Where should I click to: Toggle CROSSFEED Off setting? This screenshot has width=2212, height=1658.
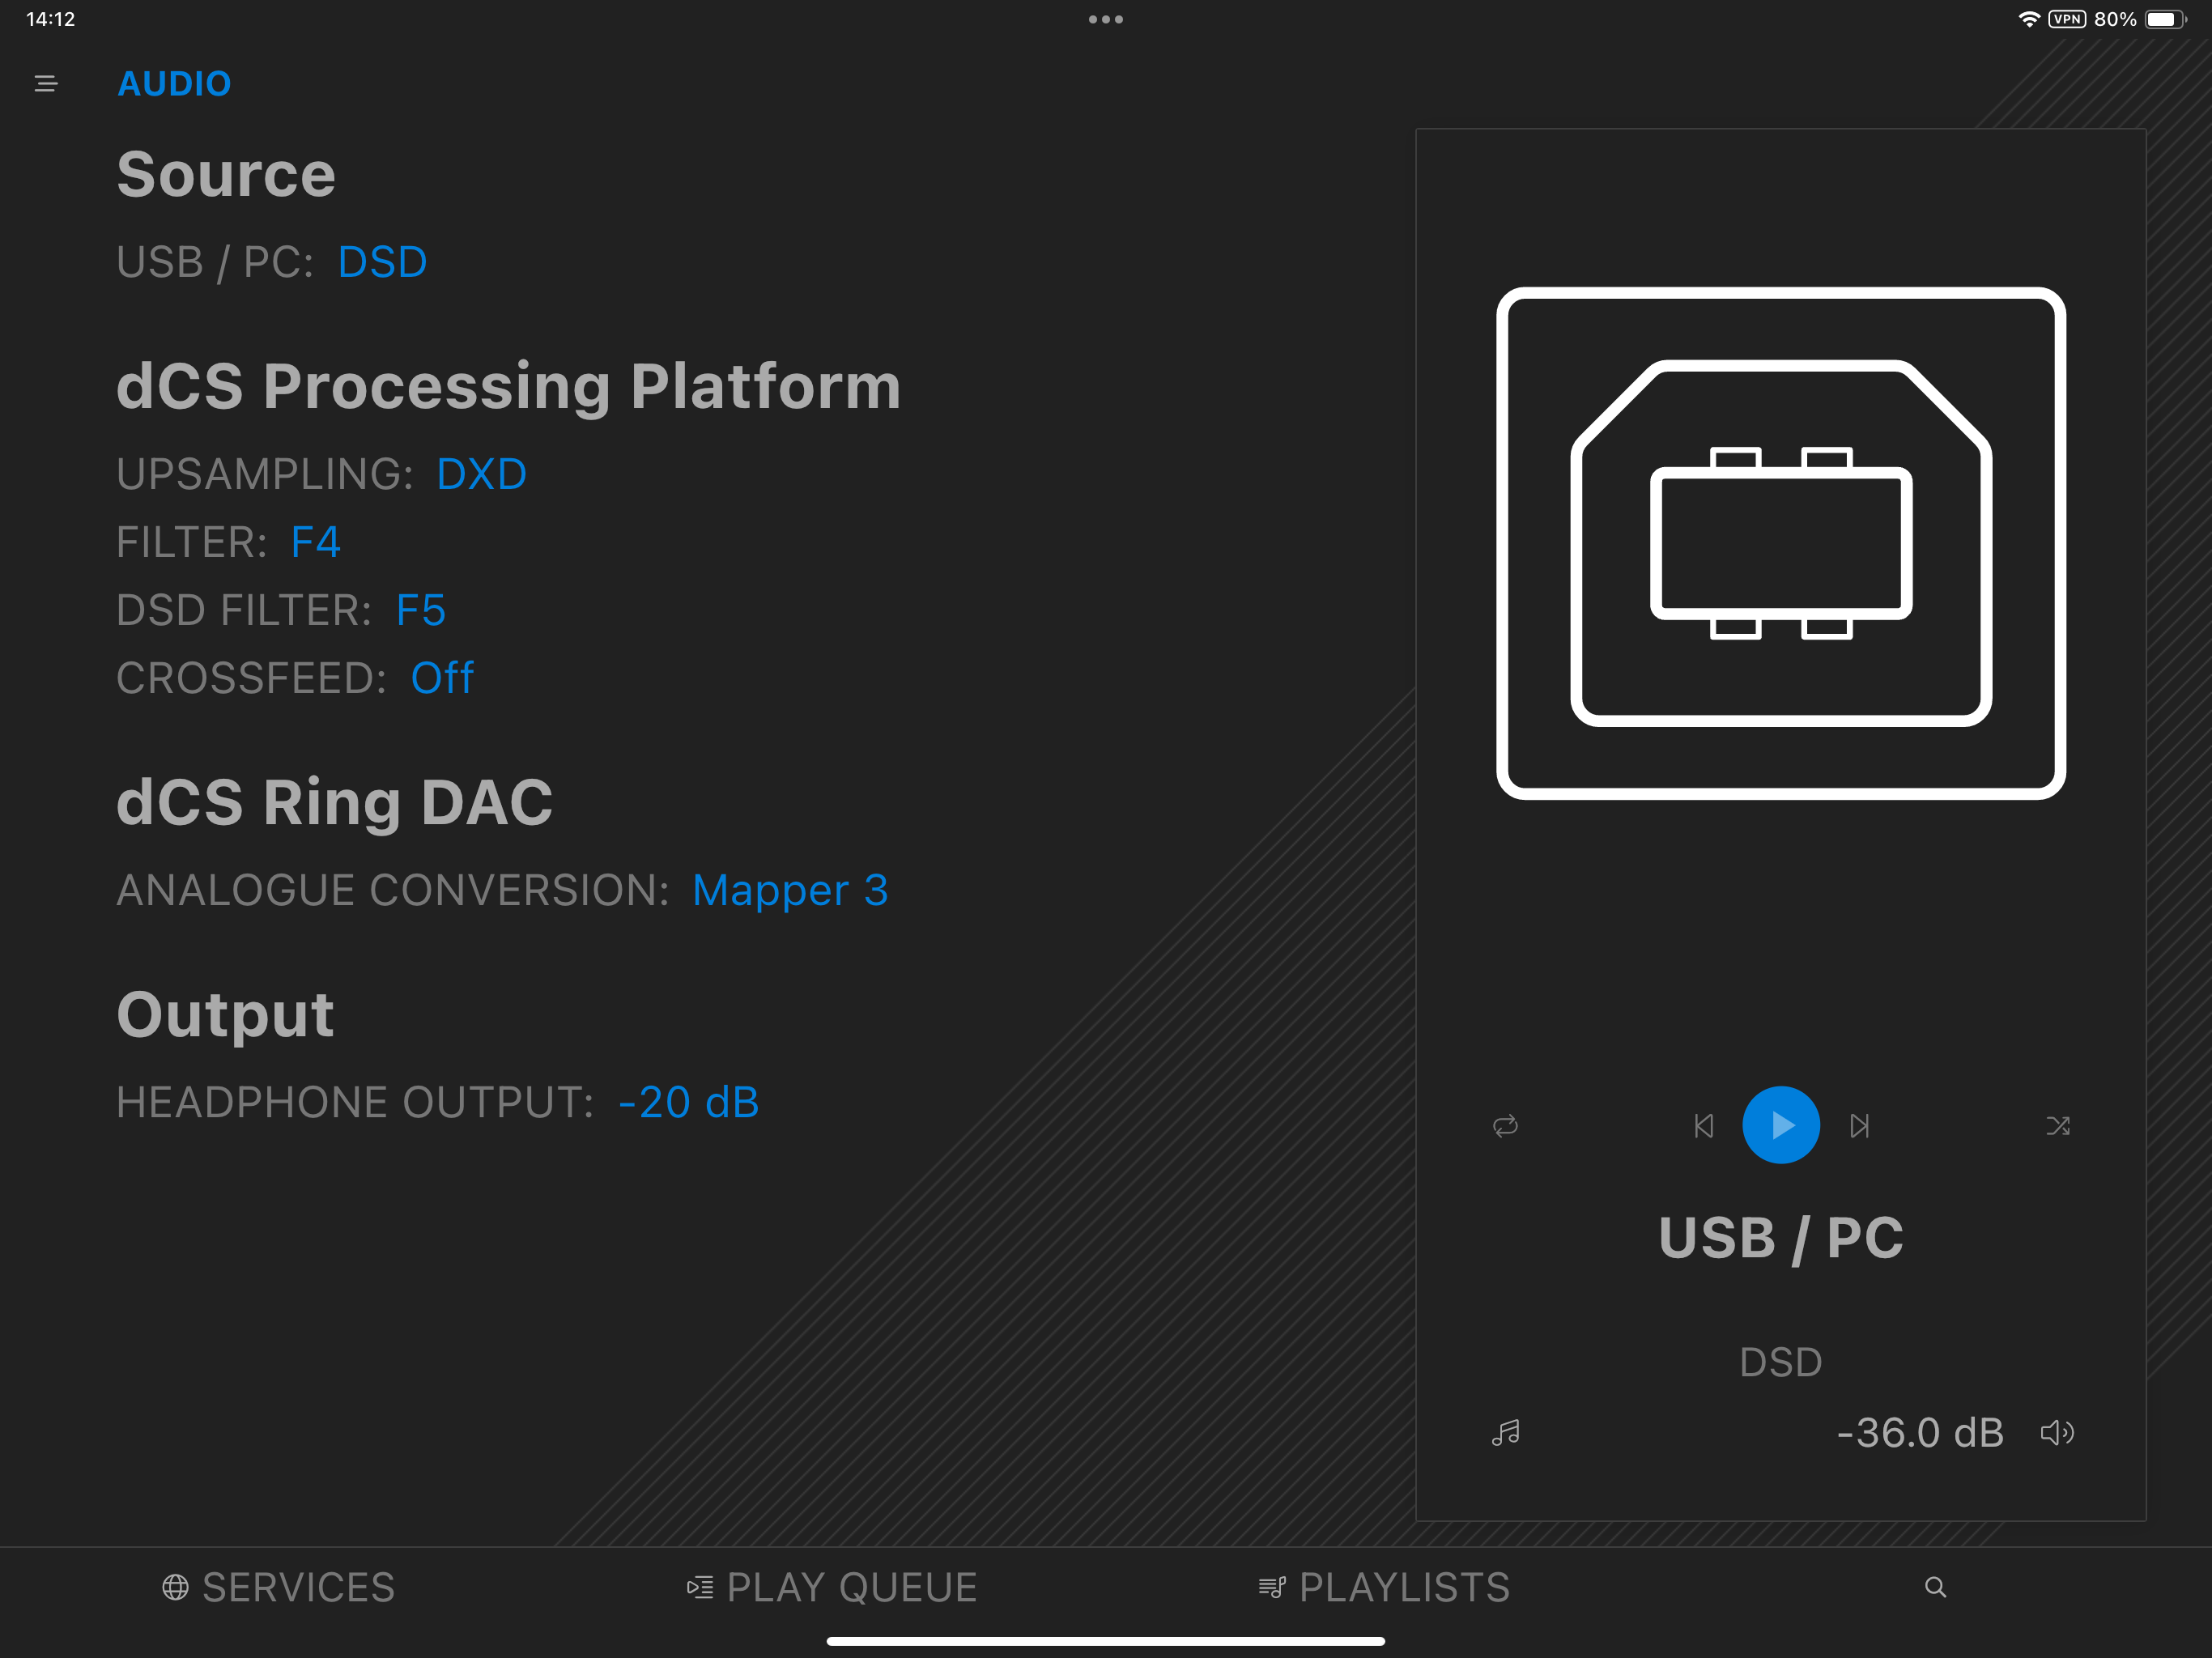442,678
